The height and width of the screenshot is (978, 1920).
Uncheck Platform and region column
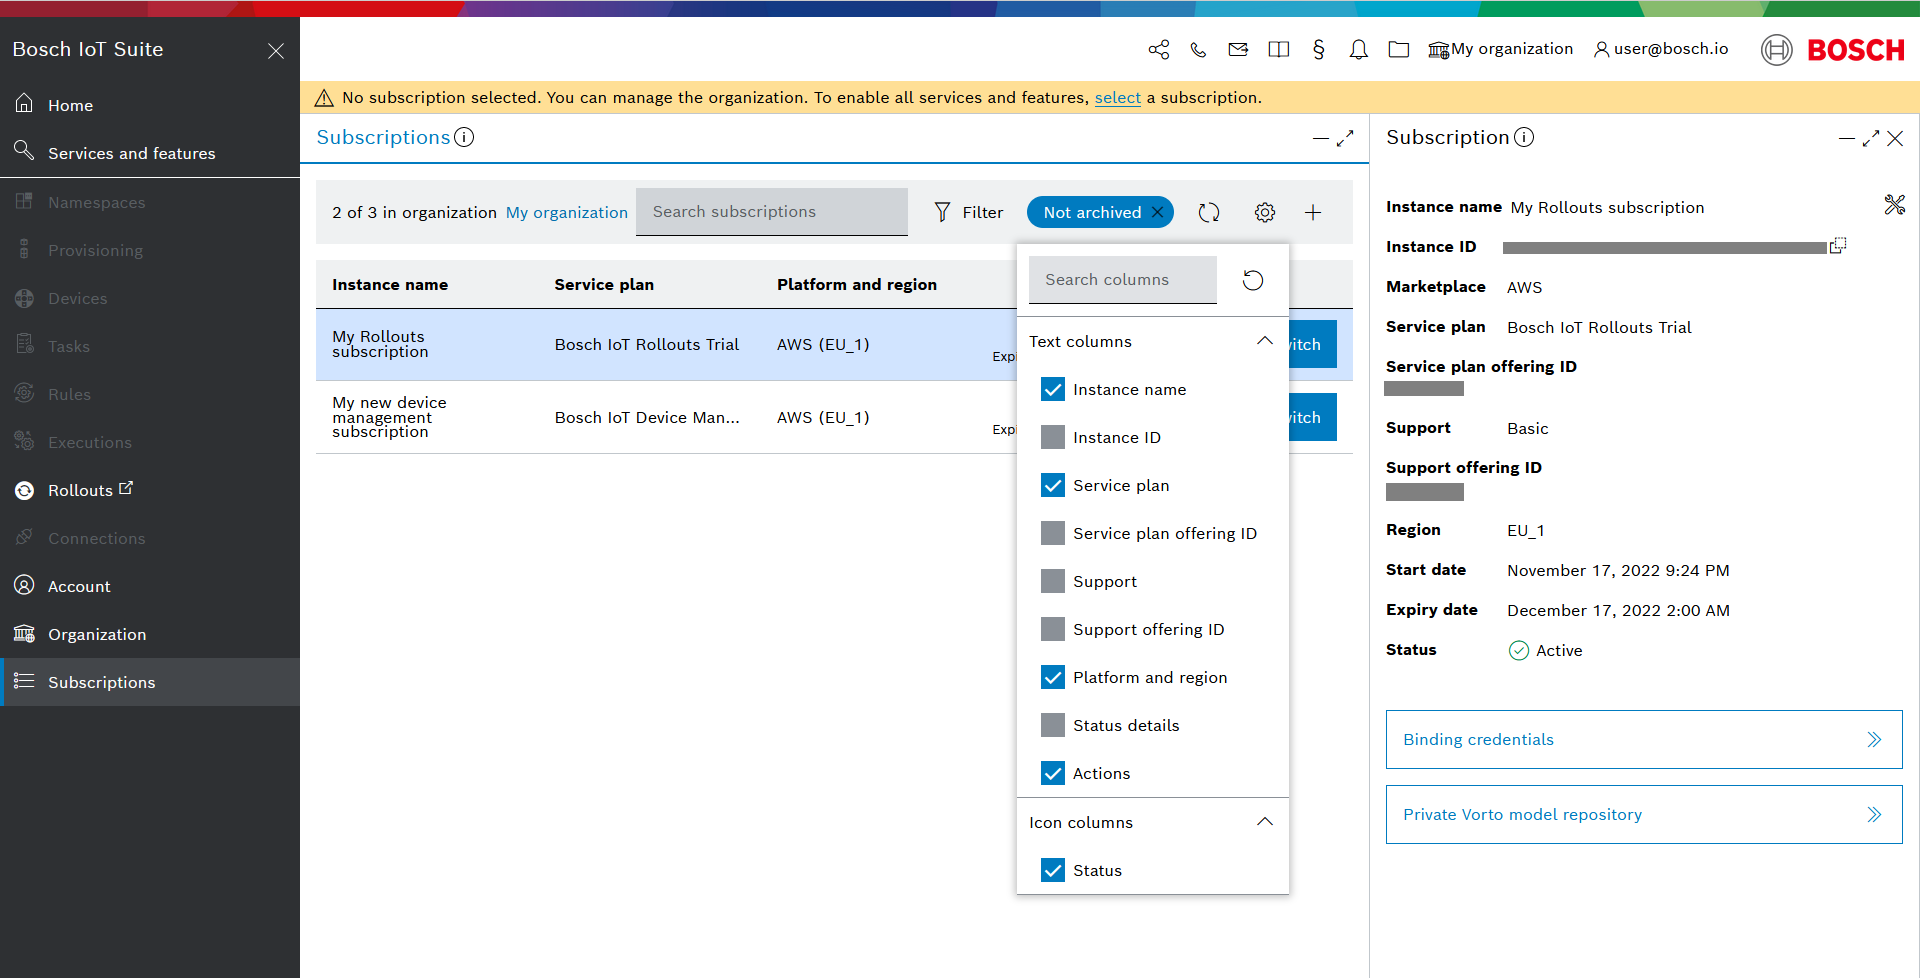[x=1053, y=677]
